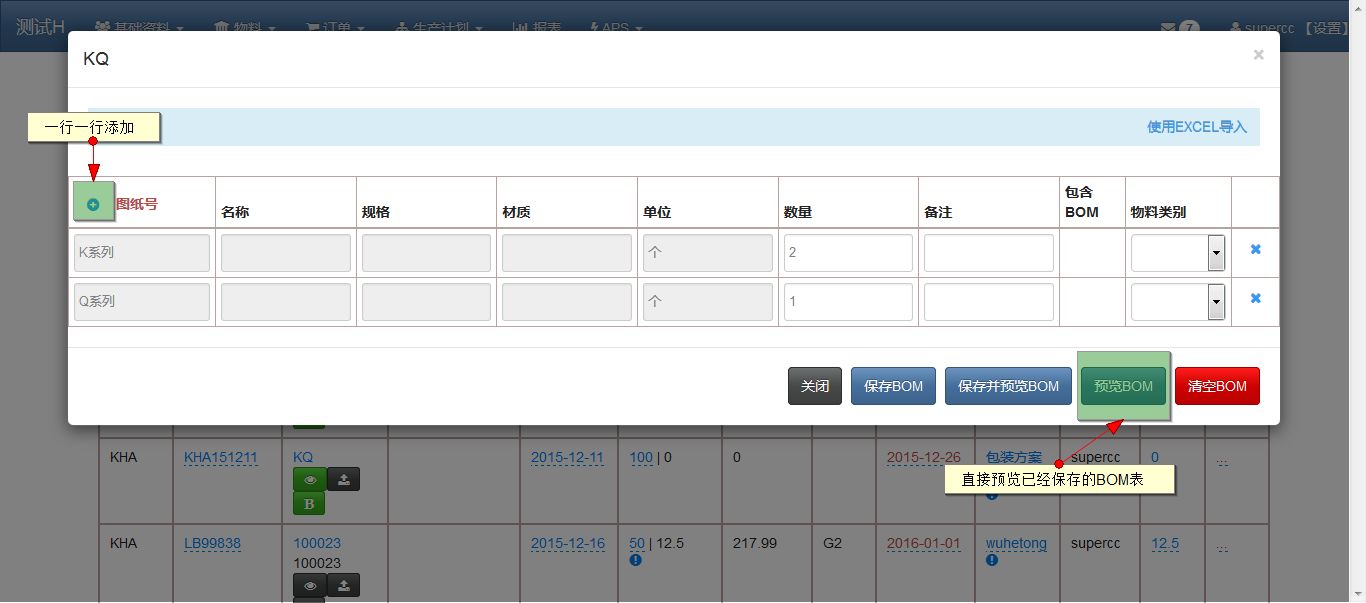Click the 使用EXCEL导入 link

click(1196, 127)
